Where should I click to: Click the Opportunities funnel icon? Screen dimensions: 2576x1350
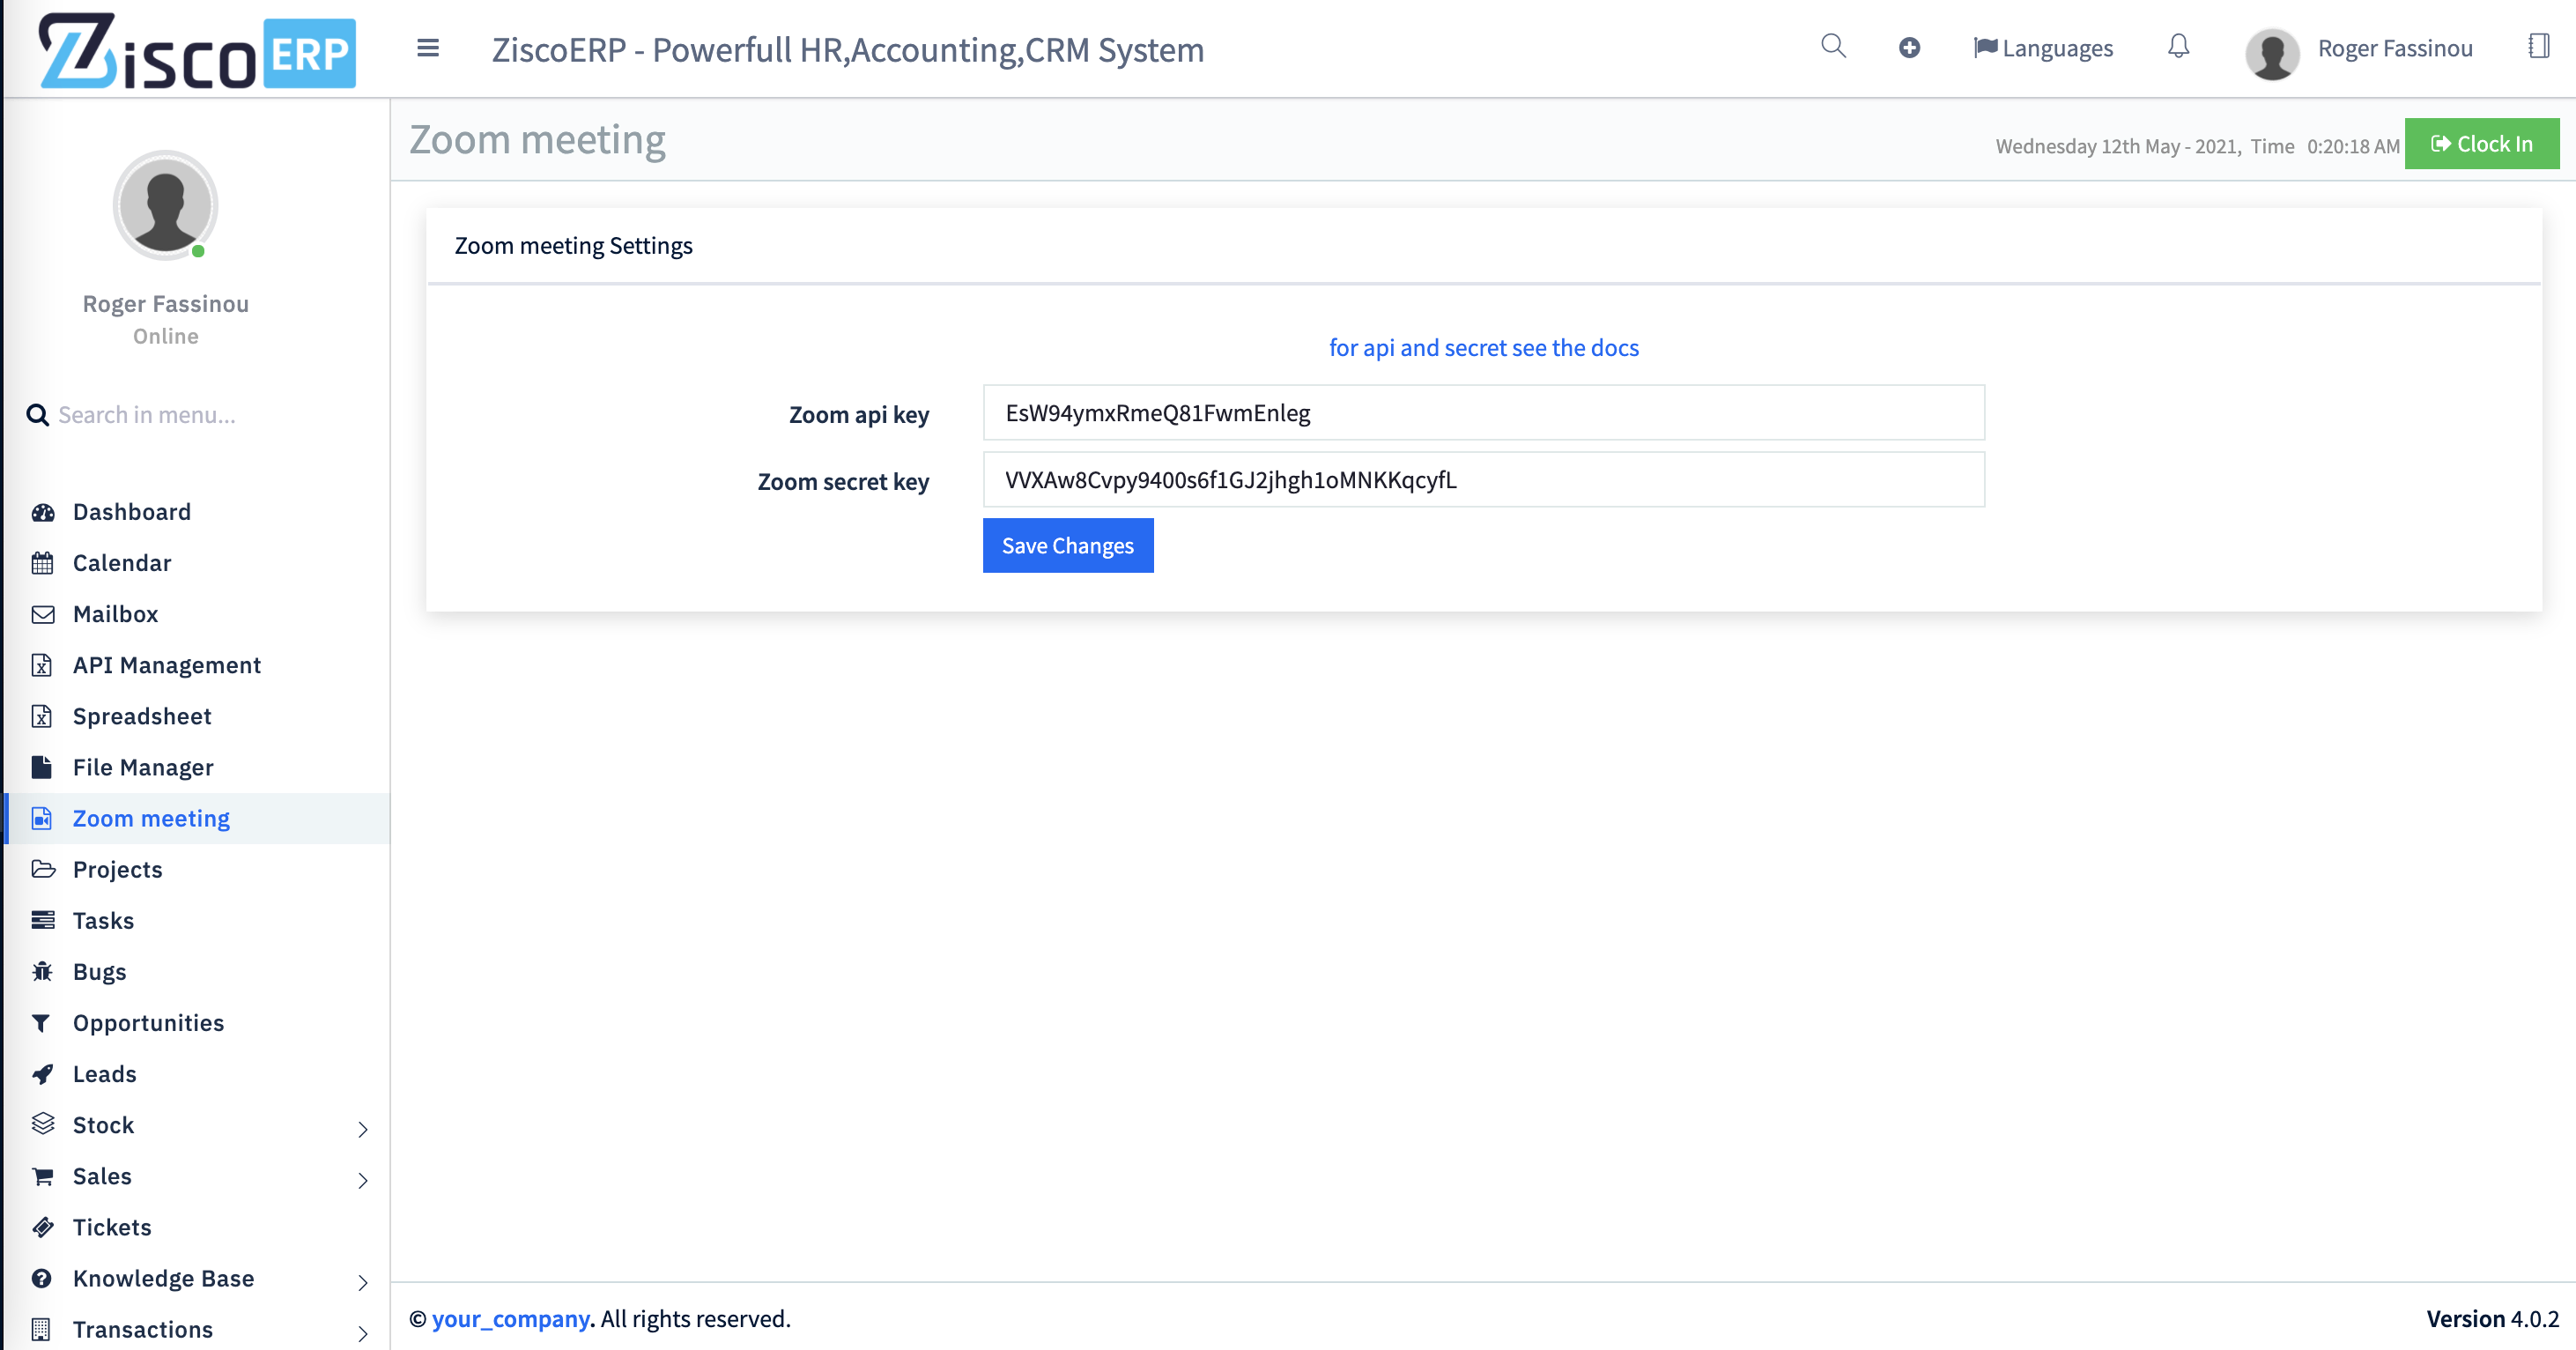[41, 1022]
